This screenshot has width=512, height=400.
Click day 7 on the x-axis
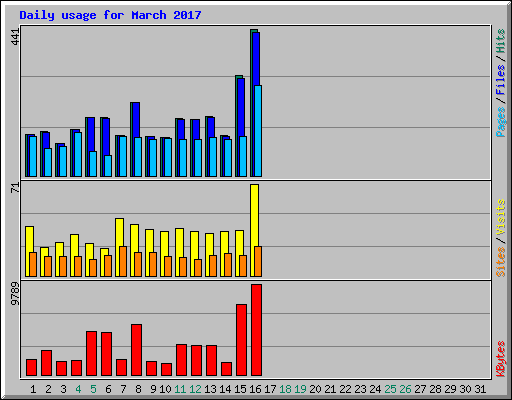tap(123, 389)
